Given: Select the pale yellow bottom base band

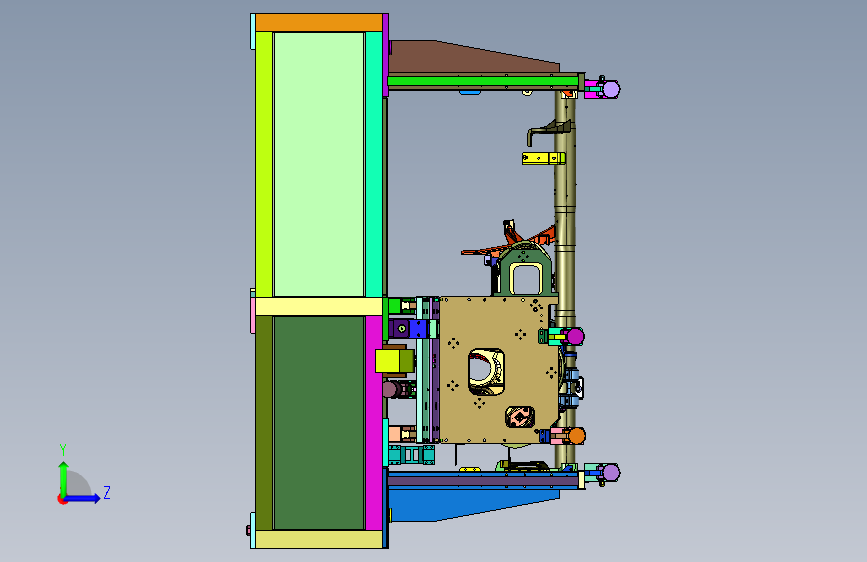Looking at the screenshot, I should click(x=319, y=539).
